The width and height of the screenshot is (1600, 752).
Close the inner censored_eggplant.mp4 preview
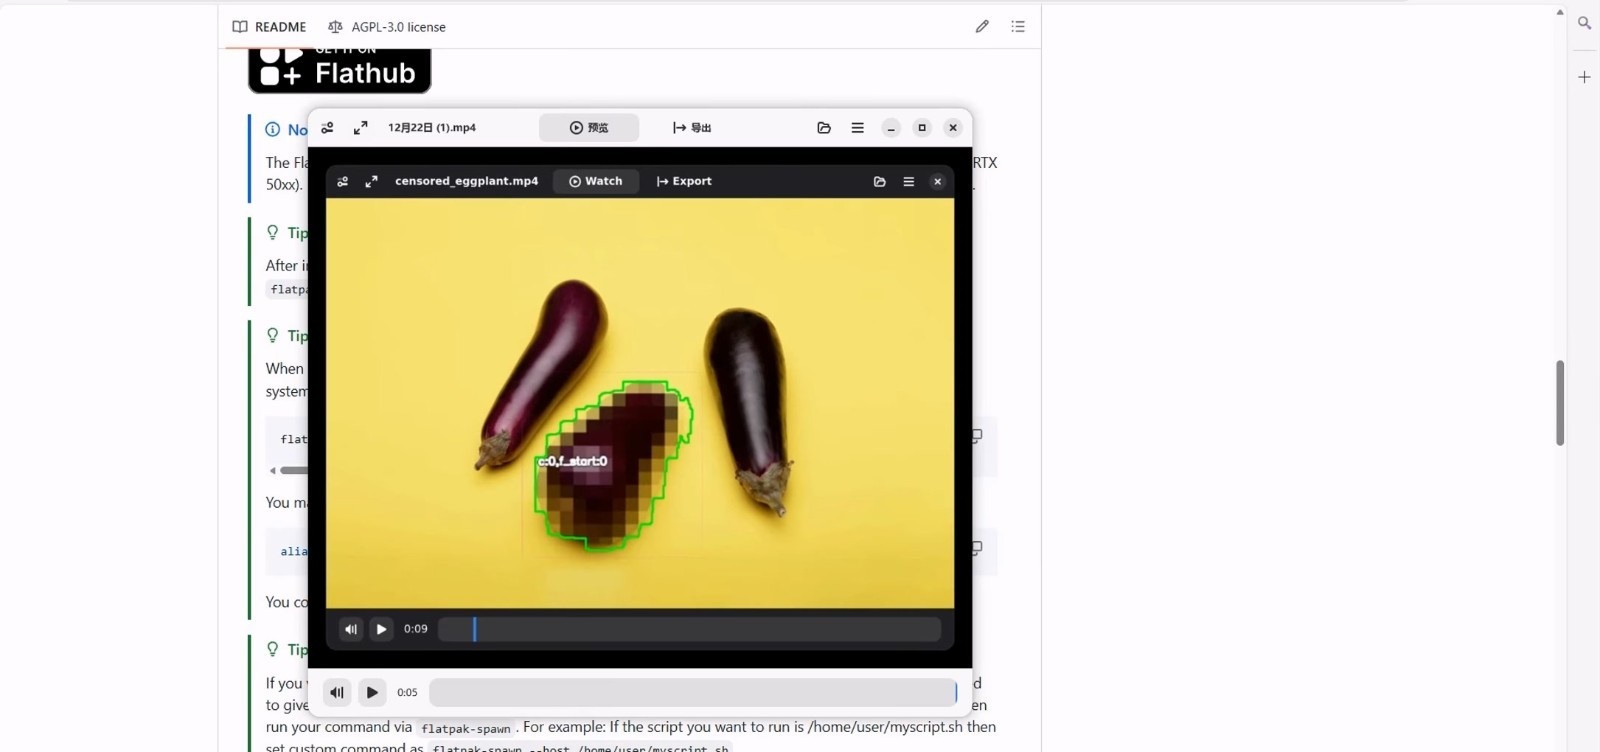tap(937, 182)
